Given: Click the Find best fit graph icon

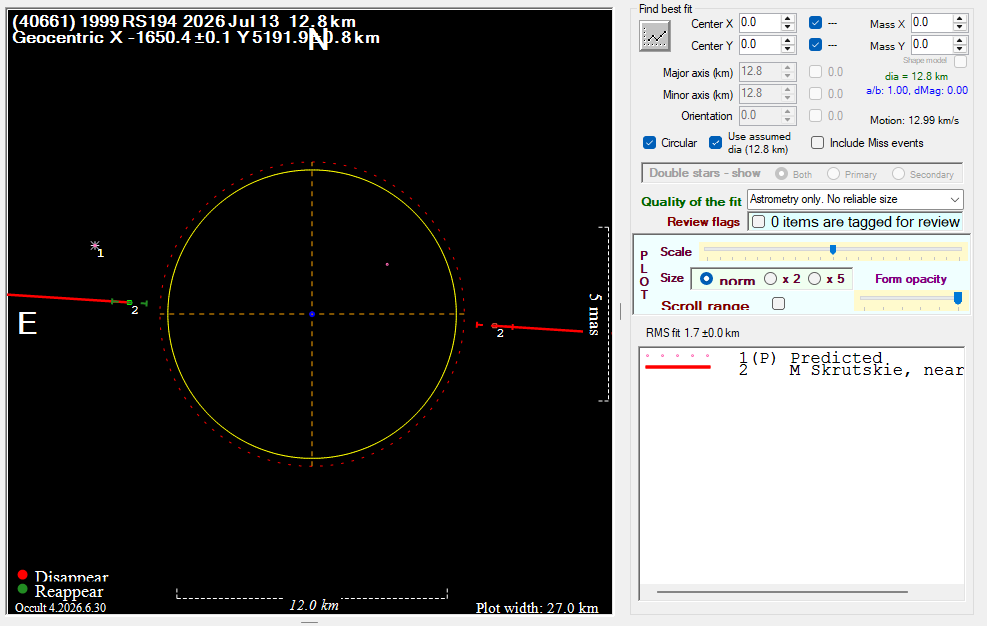Looking at the screenshot, I should pos(655,36).
